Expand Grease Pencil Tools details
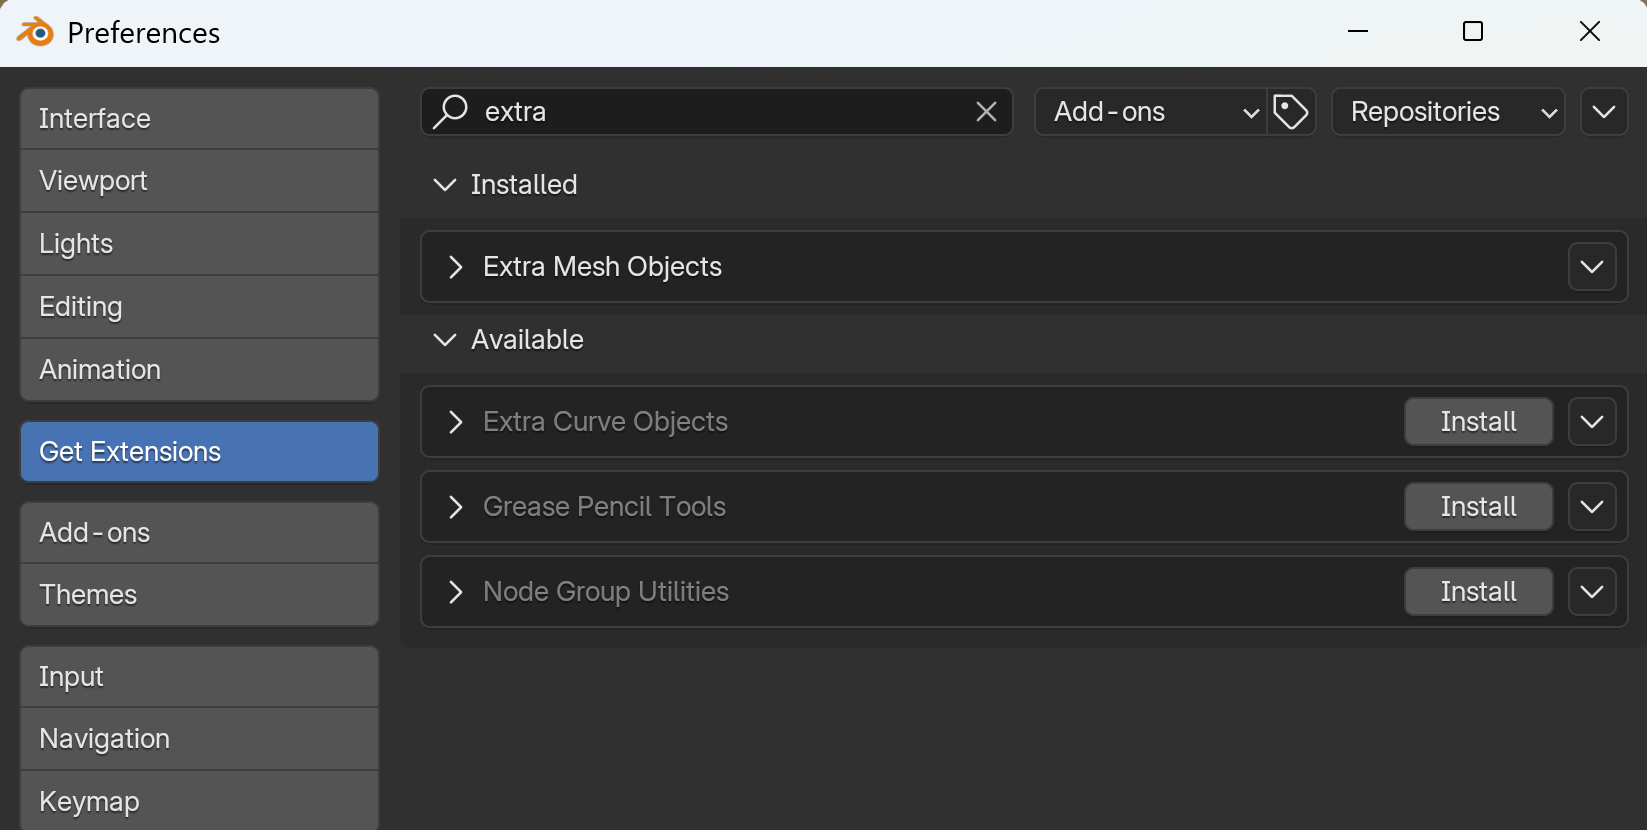 click(456, 507)
